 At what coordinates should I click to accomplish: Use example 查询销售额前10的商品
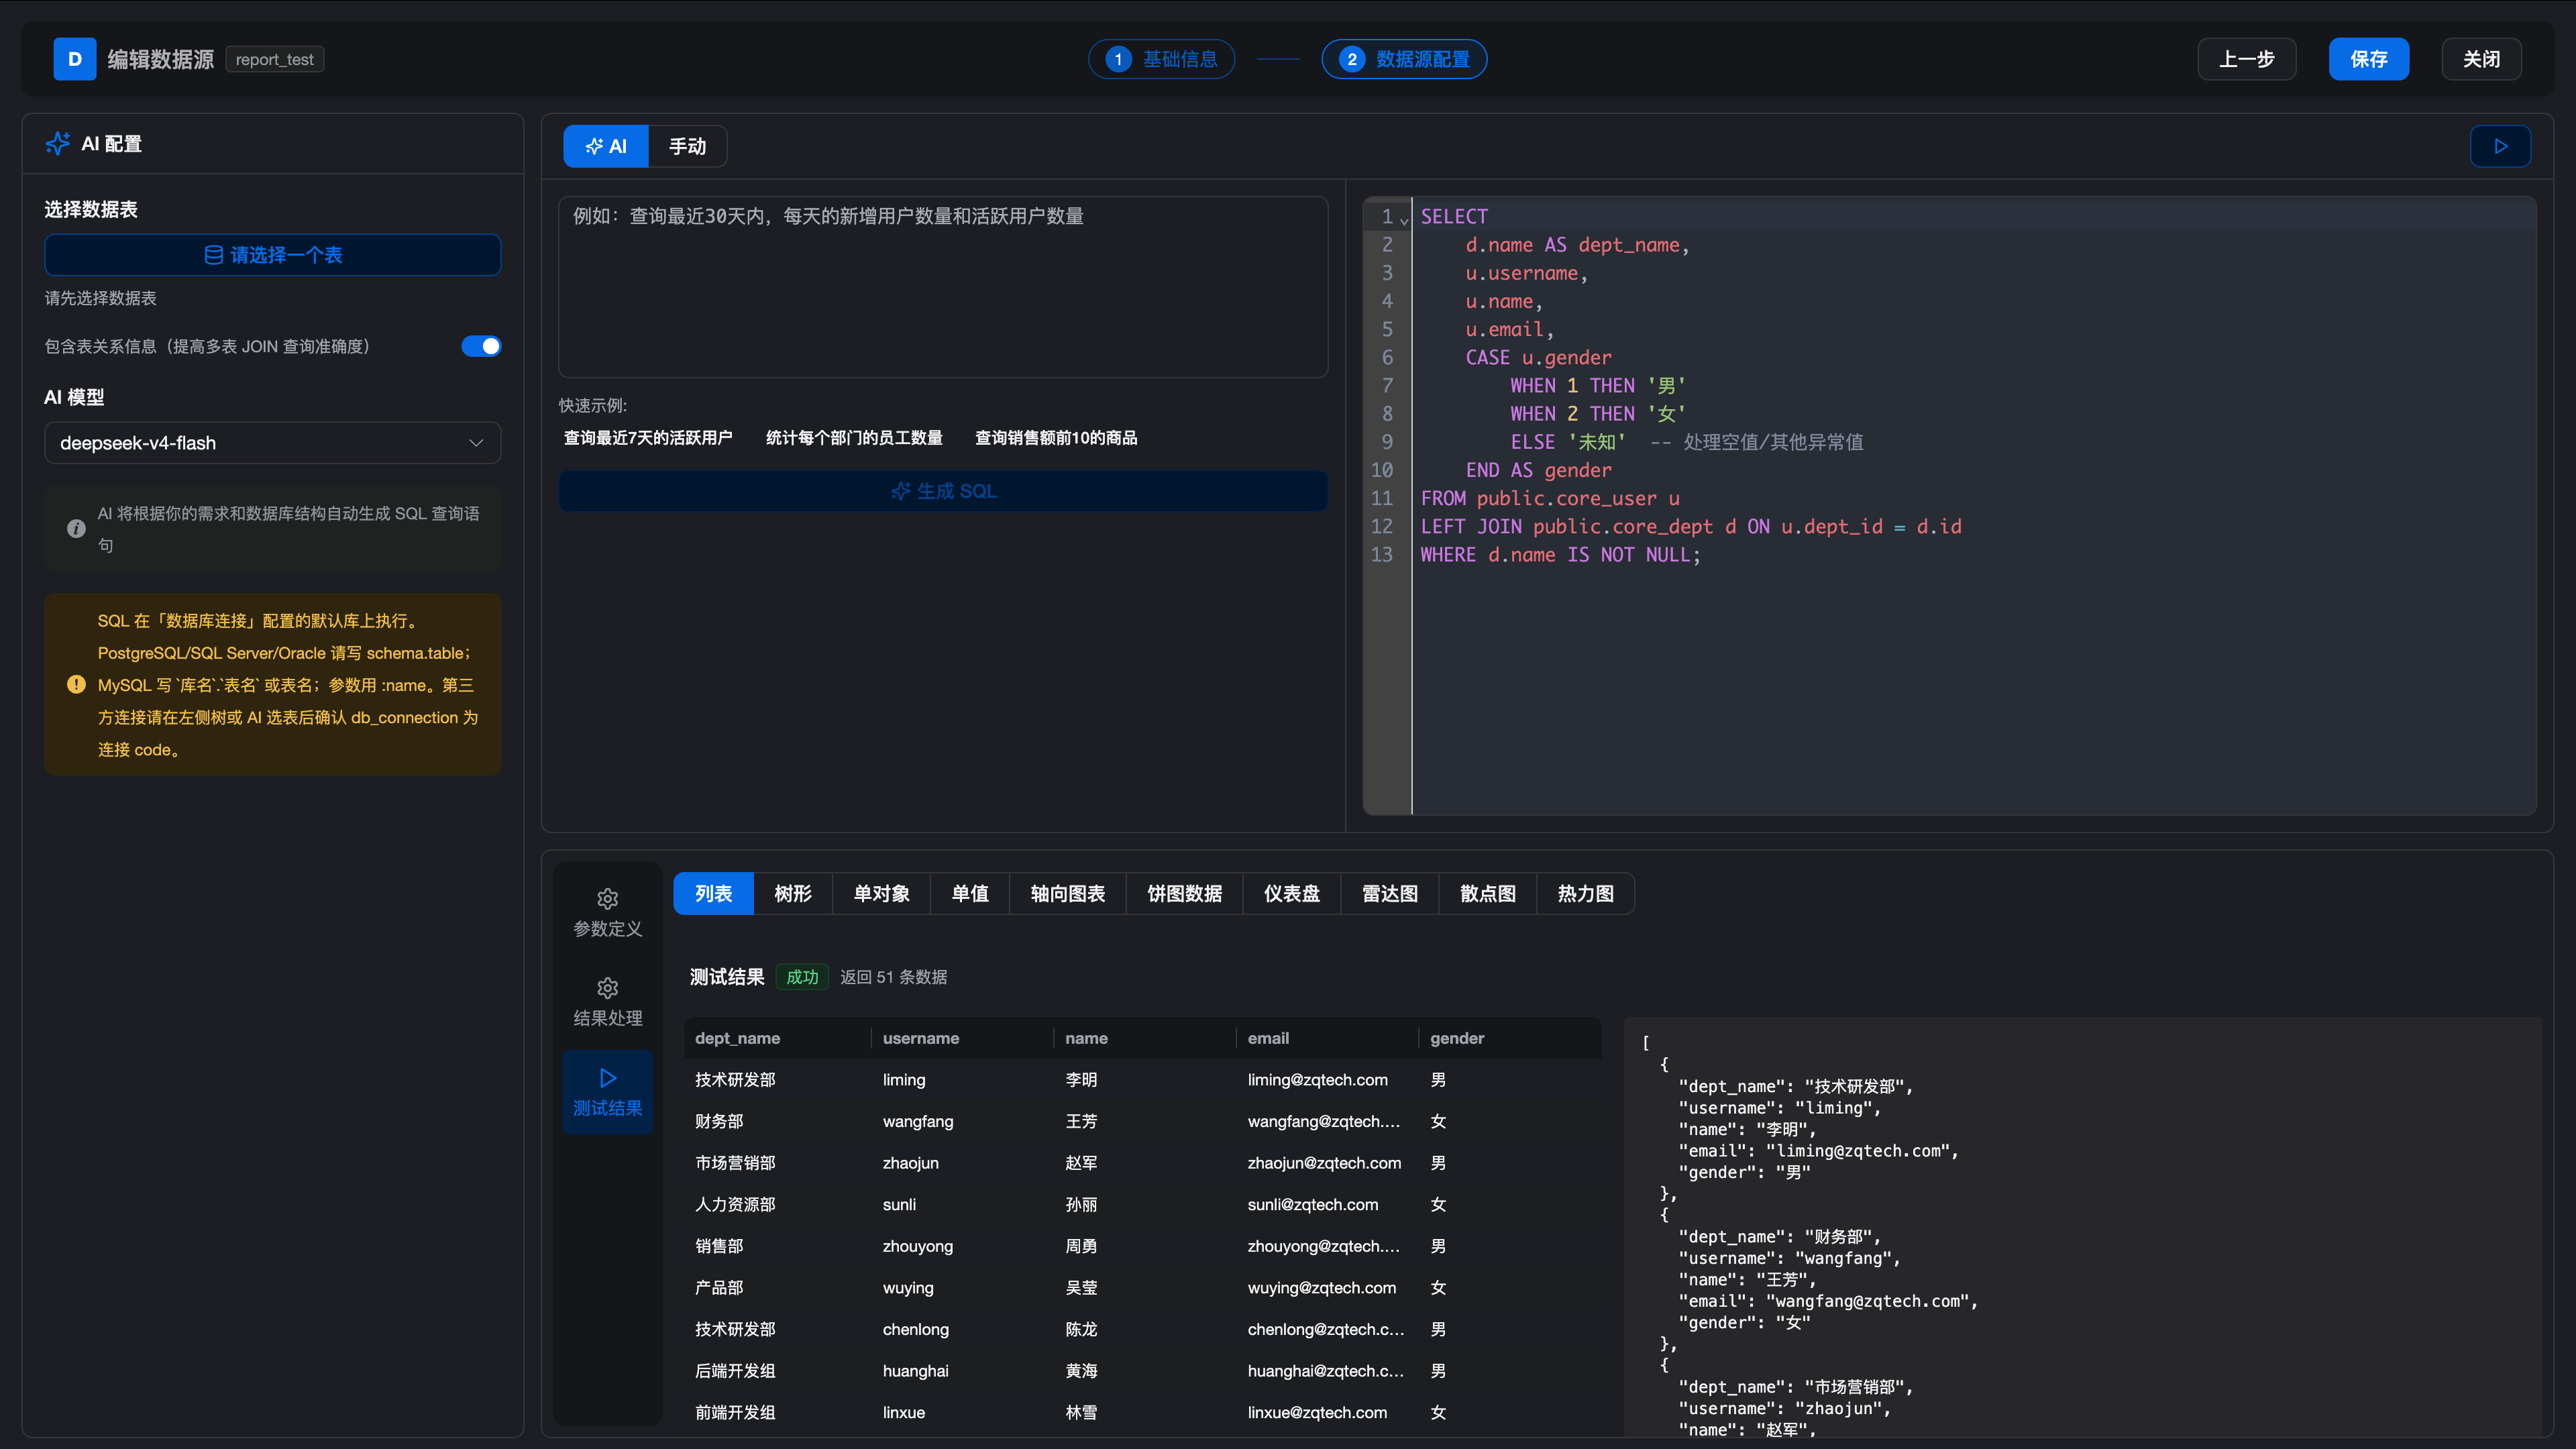(1056, 438)
